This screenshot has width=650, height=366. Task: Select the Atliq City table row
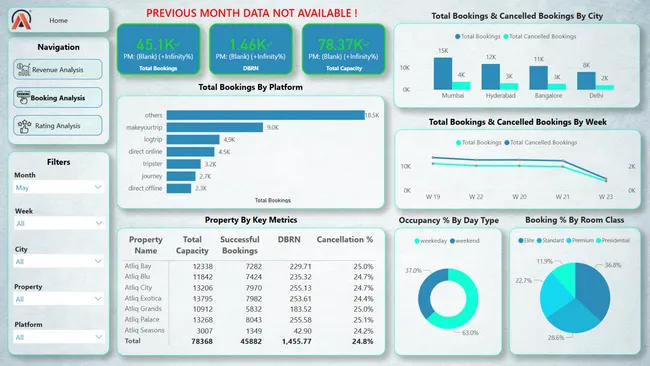(x=249, y=288)
